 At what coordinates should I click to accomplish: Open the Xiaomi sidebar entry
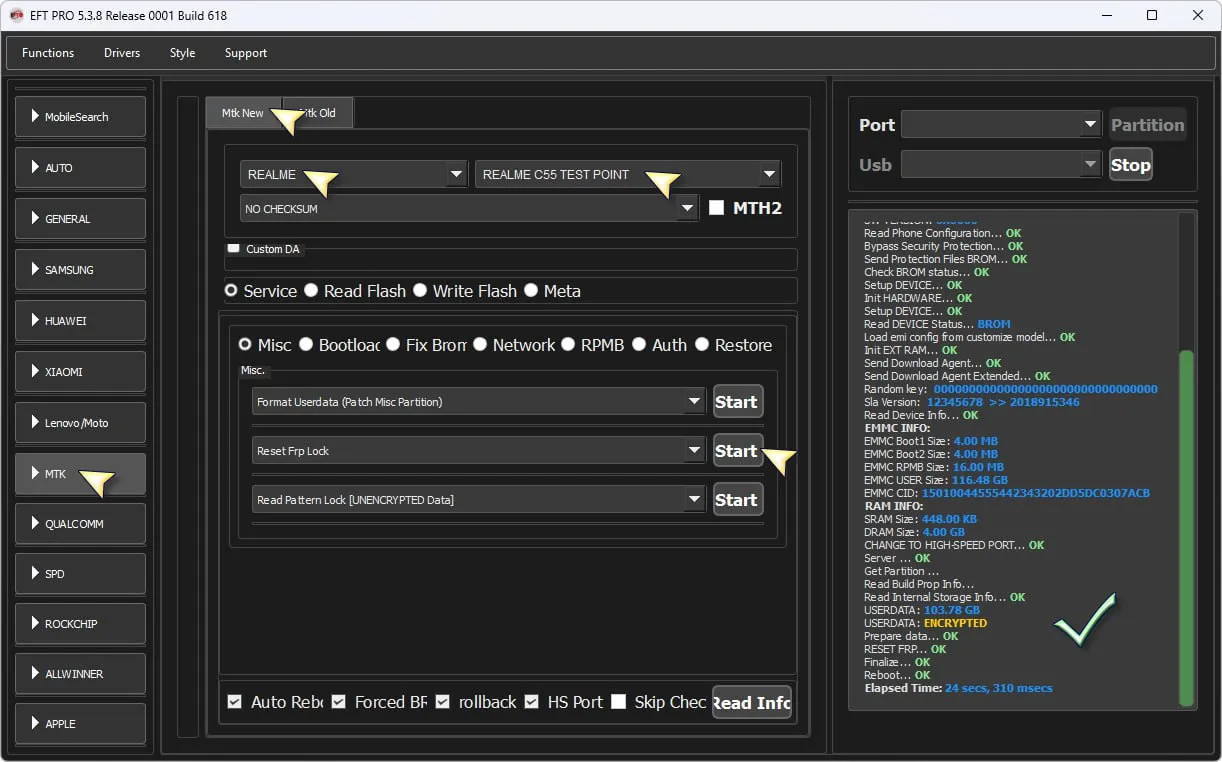pos(80,372)
